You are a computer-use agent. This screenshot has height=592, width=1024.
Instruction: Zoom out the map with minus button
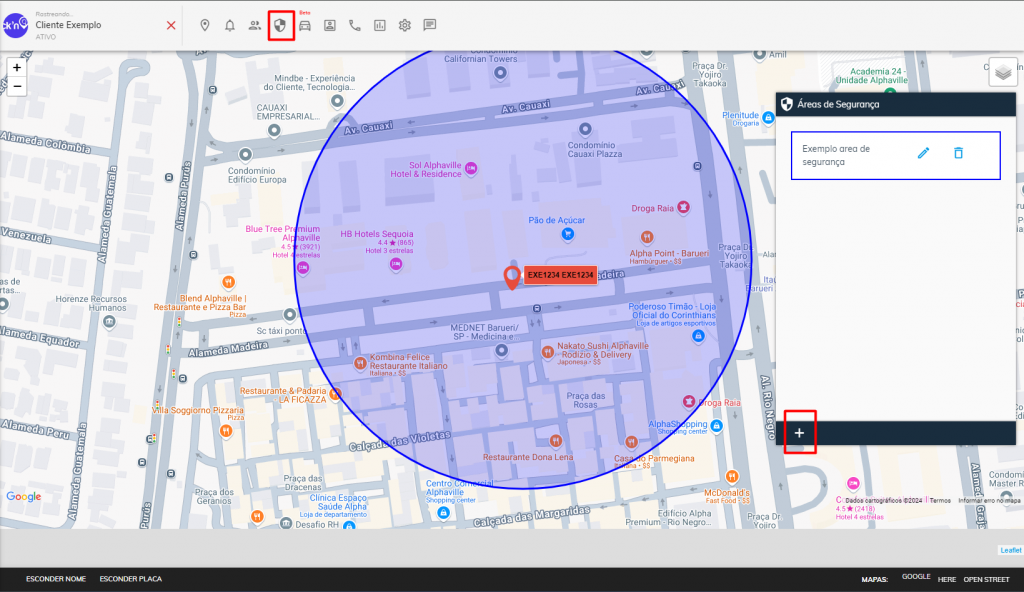pyautogui.click(x=17, y=86)
